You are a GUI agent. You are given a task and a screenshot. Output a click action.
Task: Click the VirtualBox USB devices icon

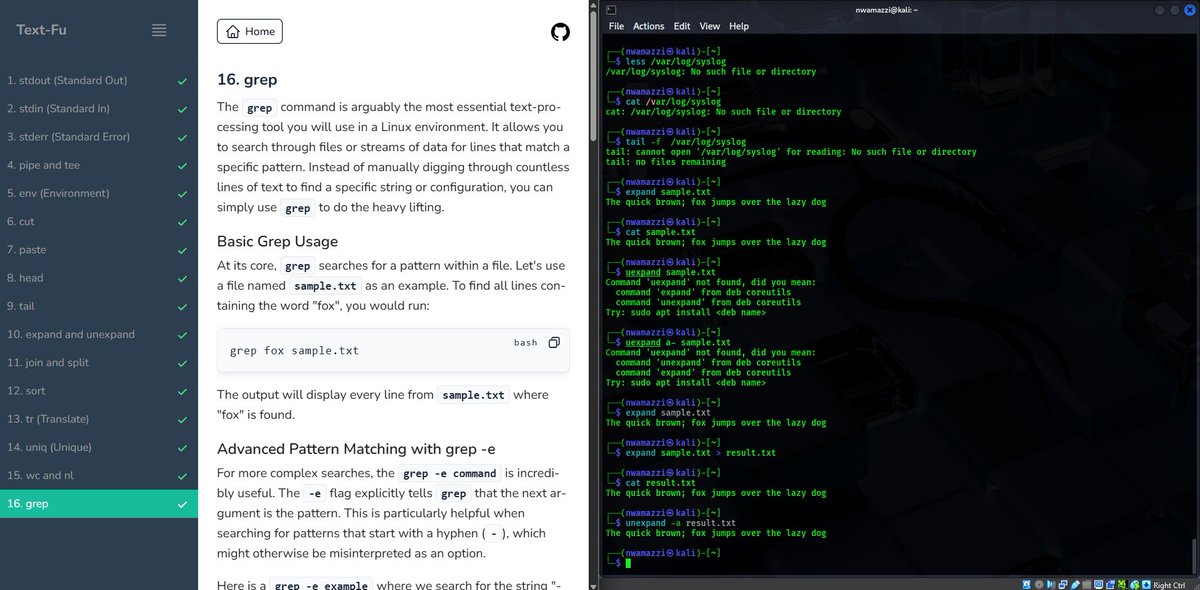1075,584
